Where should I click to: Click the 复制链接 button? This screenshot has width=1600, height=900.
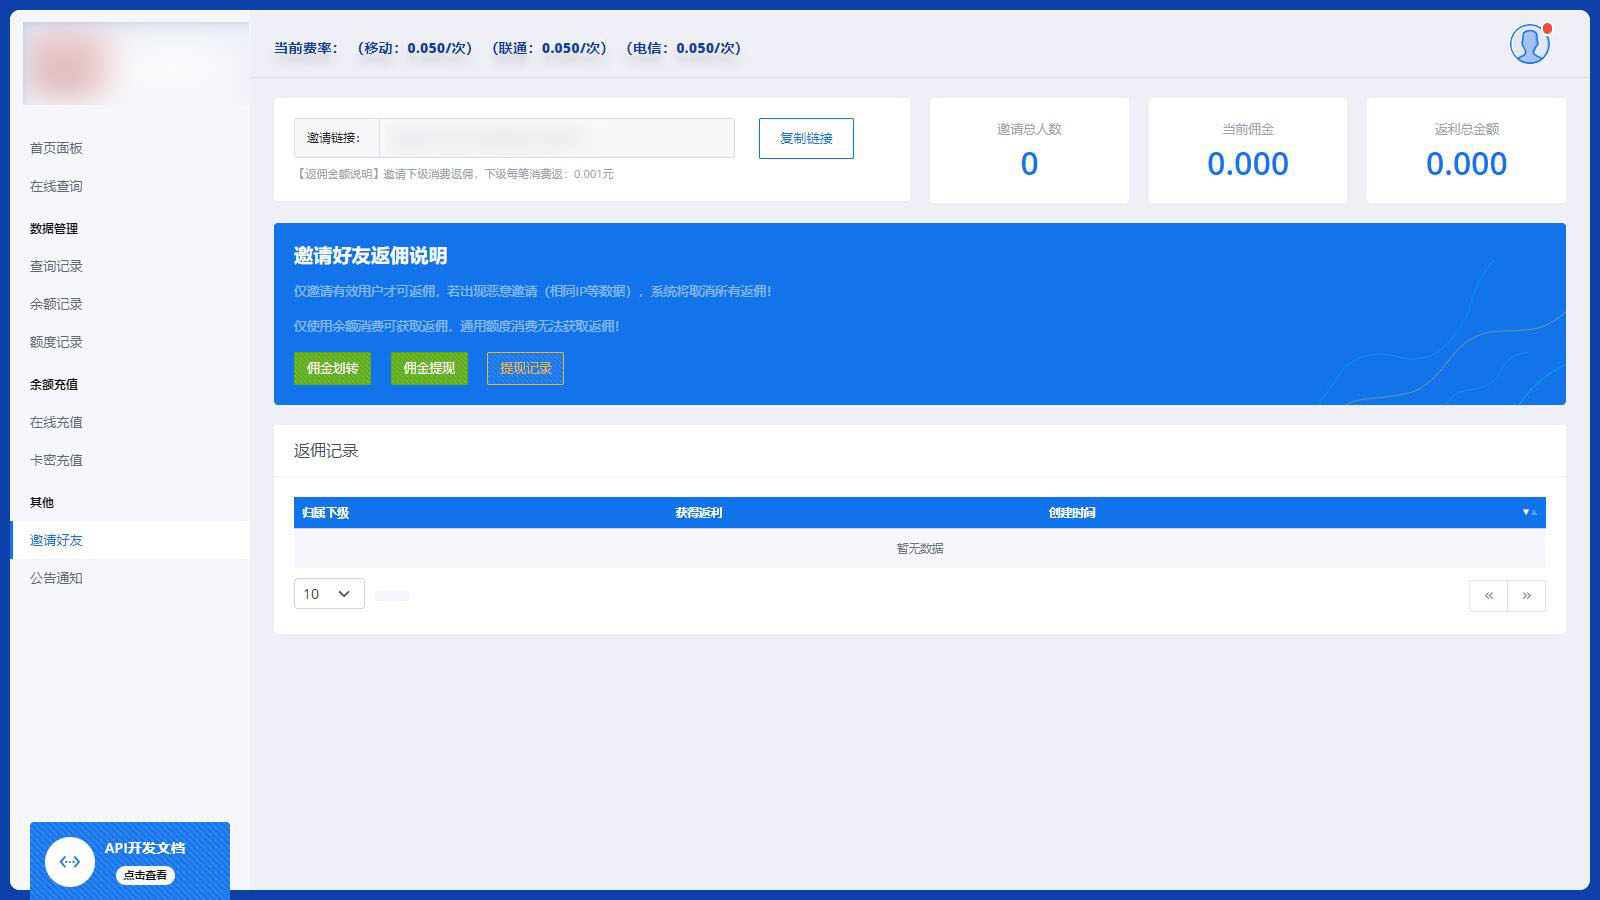pos(806,138)
